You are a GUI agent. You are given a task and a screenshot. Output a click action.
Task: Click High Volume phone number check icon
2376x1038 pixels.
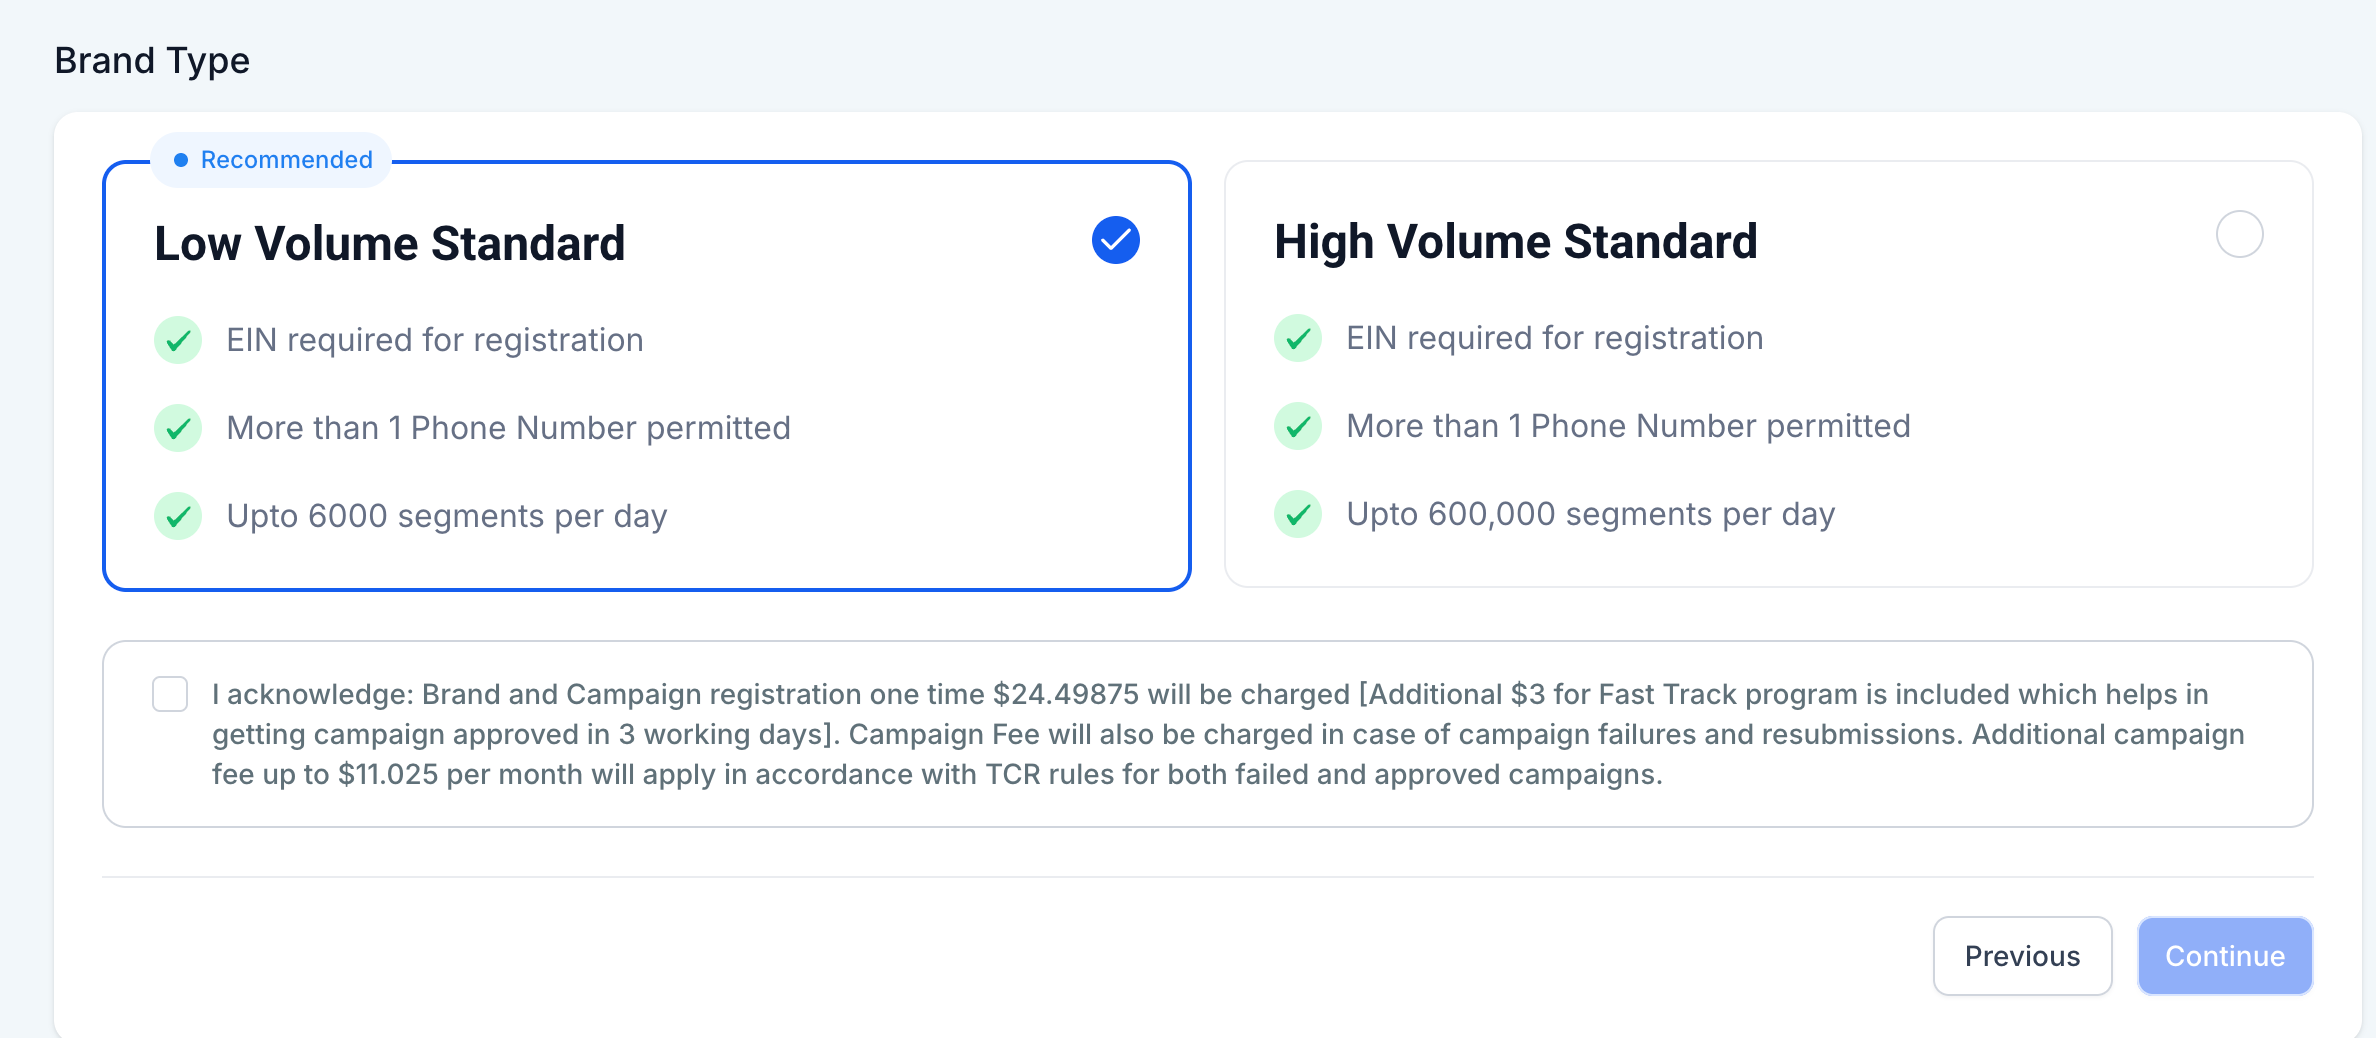[1298, 426]
